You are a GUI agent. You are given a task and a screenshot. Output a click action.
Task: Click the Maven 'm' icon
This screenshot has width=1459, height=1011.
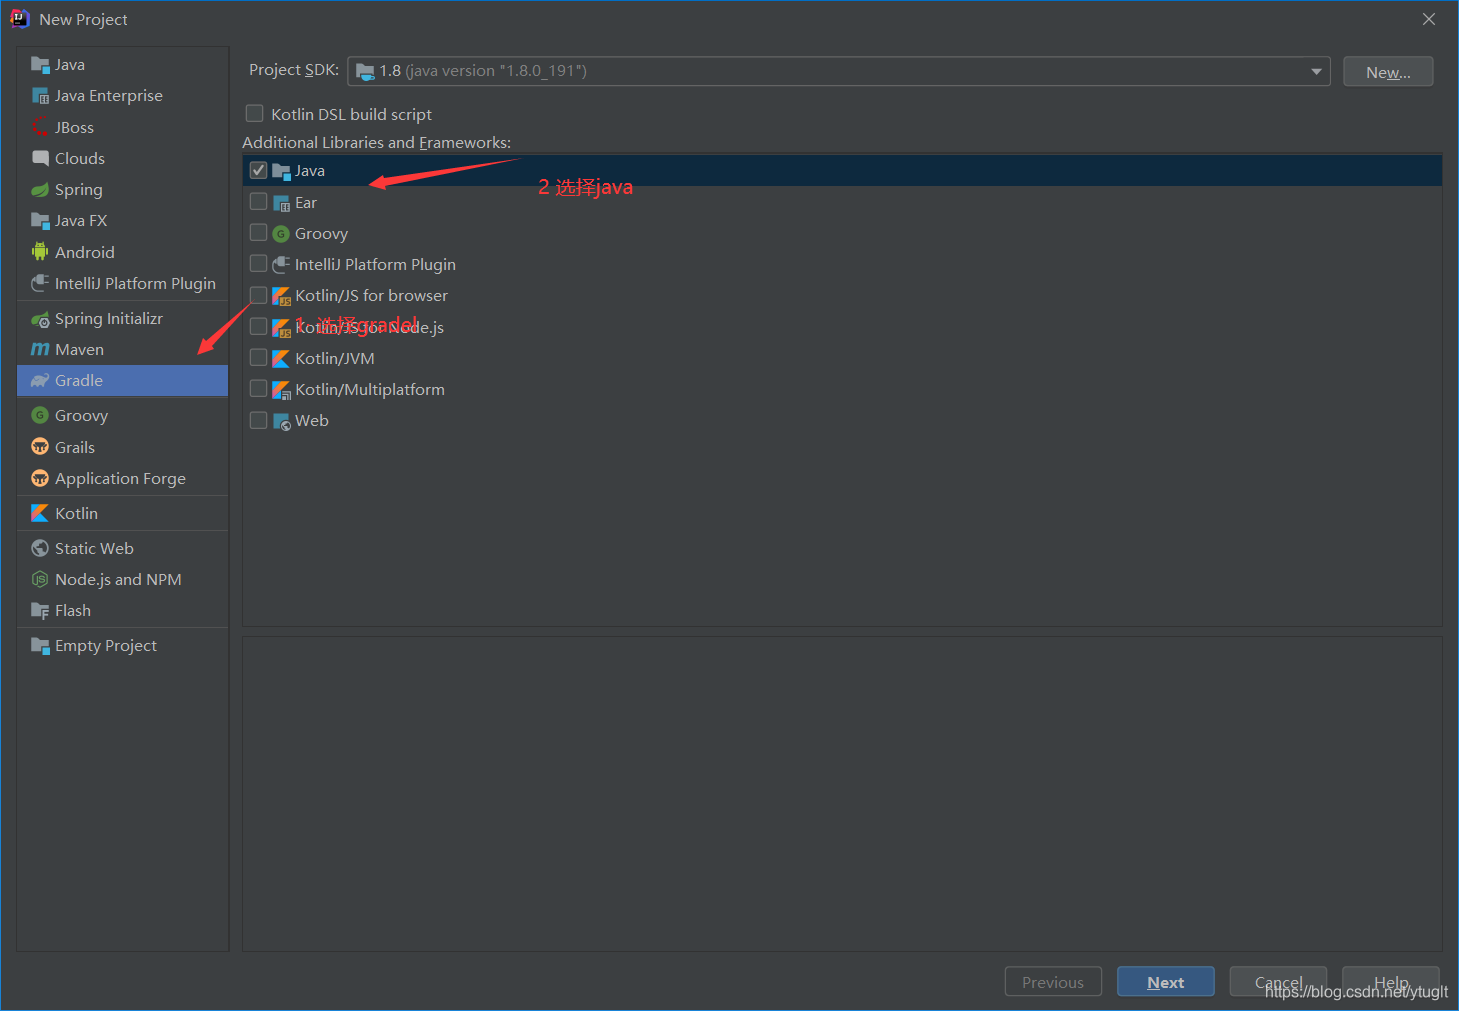(x=40, y=349)
